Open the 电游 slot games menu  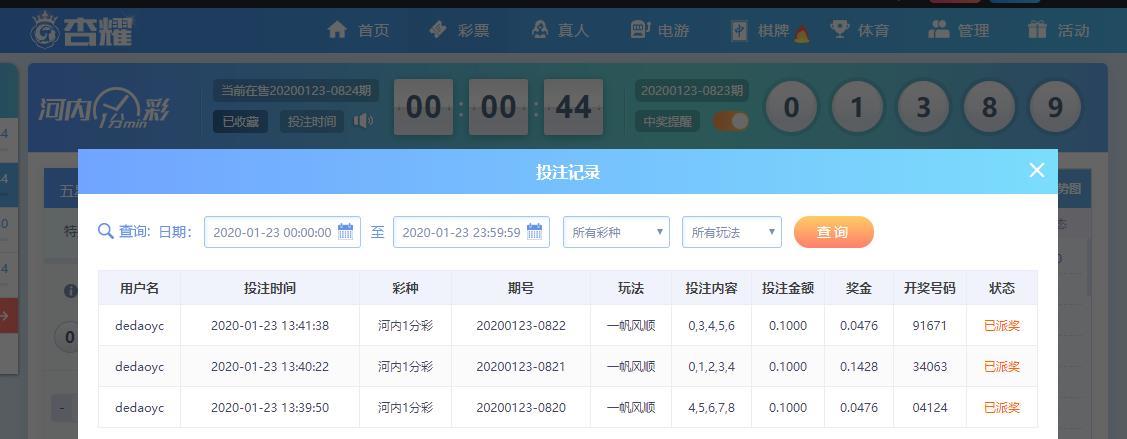[659, 30]
